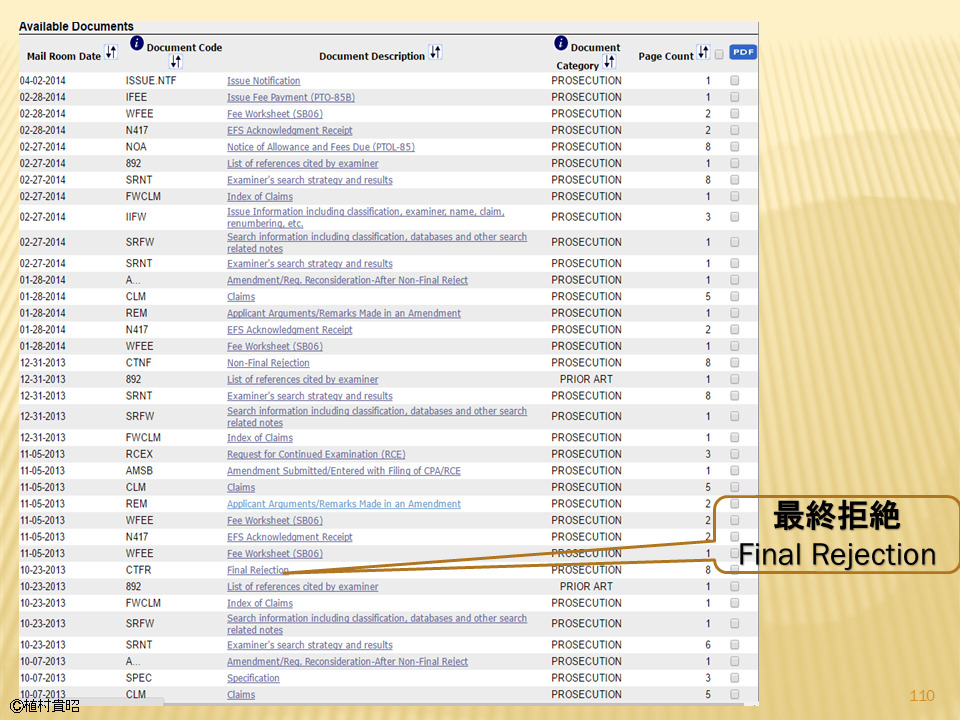Open info icon beside Document Code

coord(137,43)
